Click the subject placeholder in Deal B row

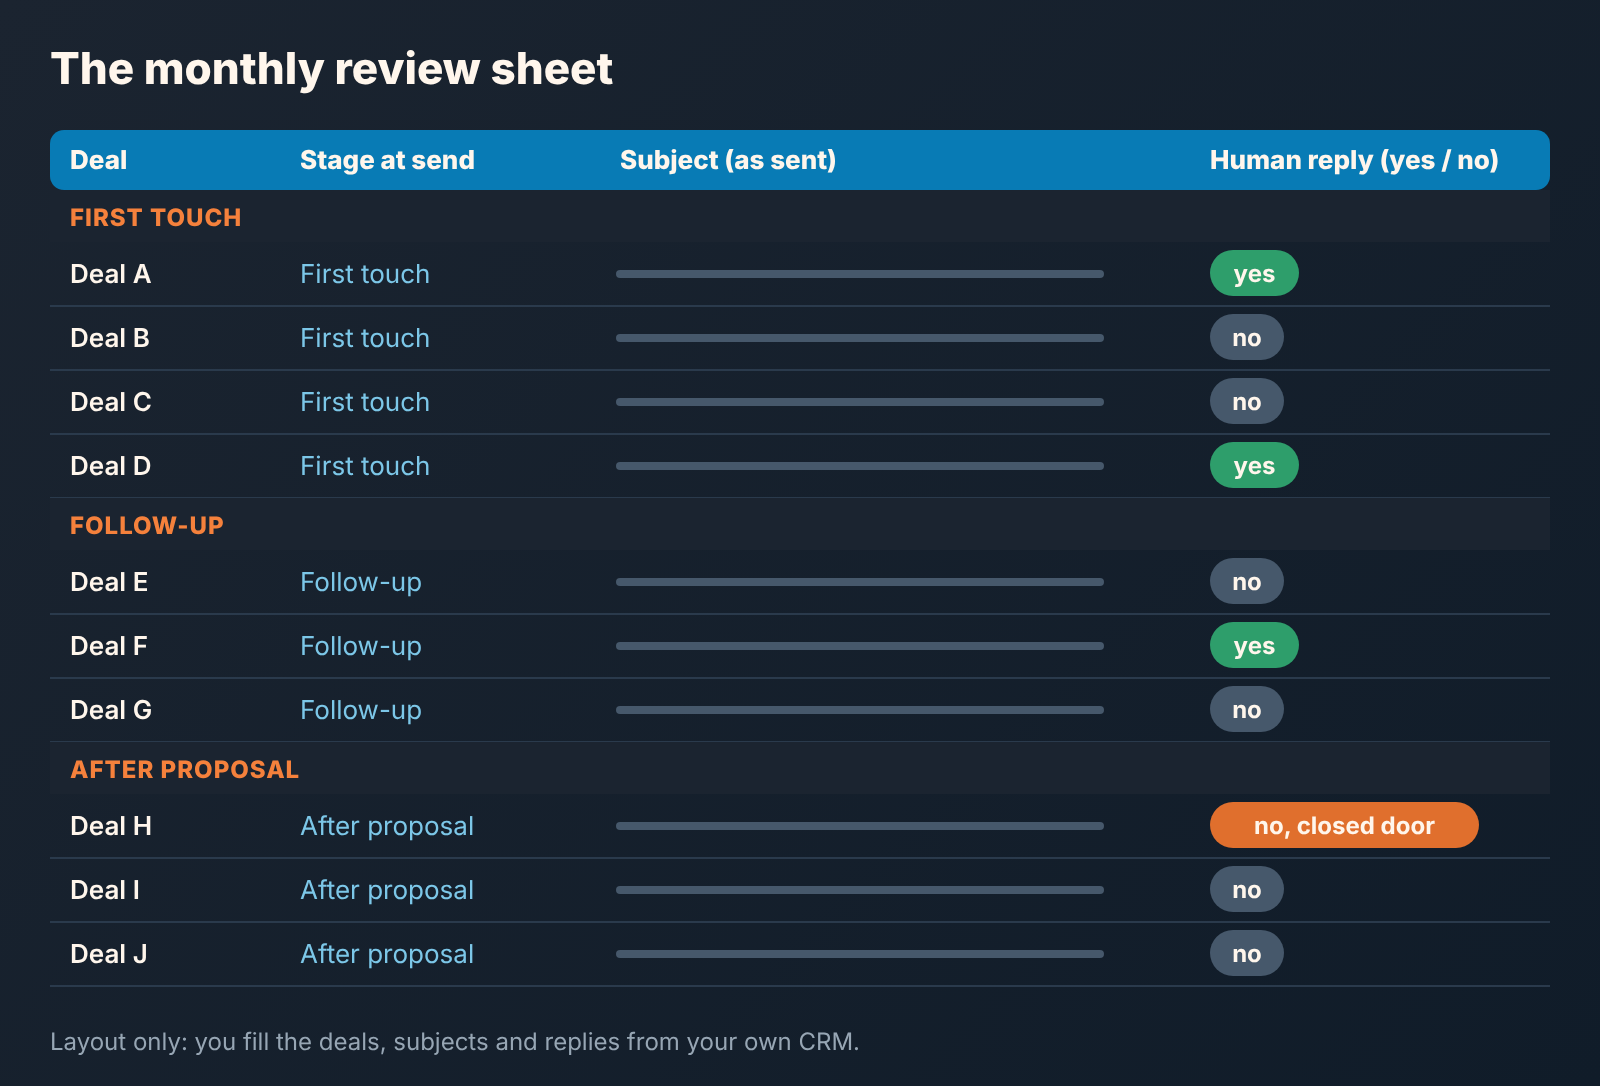pyautogui.click(x=860, y=338)
